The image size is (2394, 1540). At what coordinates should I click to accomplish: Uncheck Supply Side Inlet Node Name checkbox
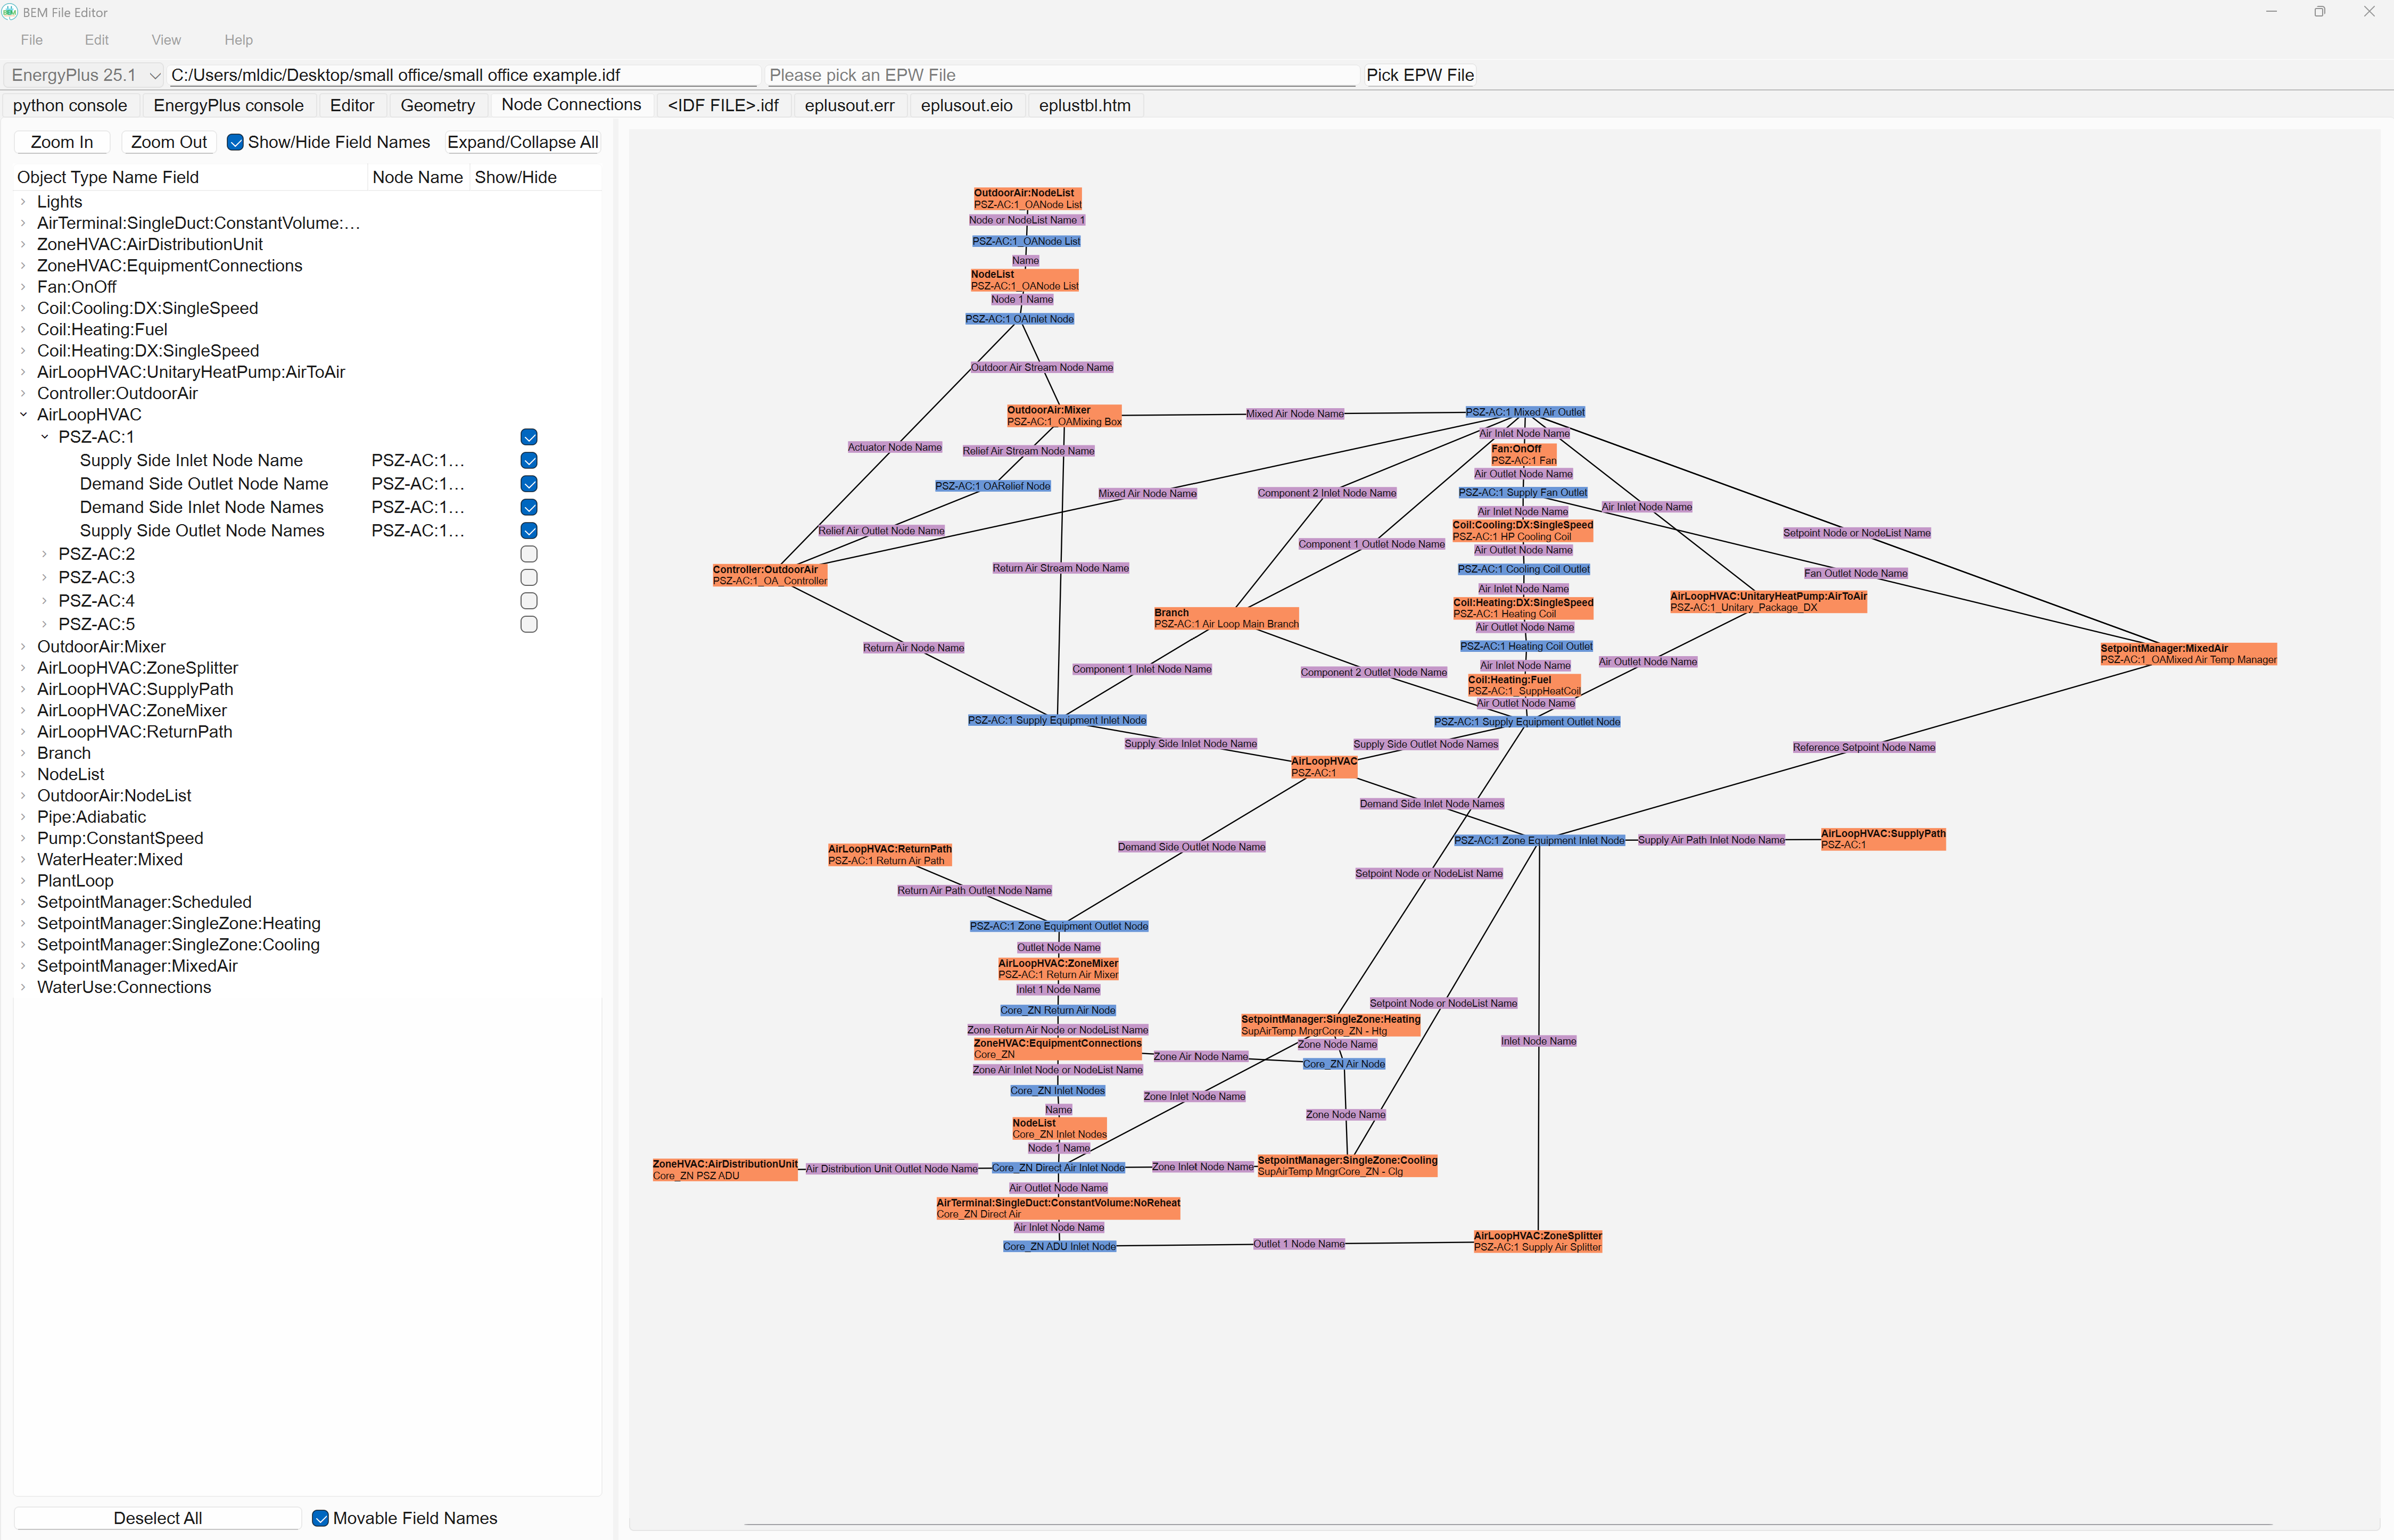click(x=529, y=460)
